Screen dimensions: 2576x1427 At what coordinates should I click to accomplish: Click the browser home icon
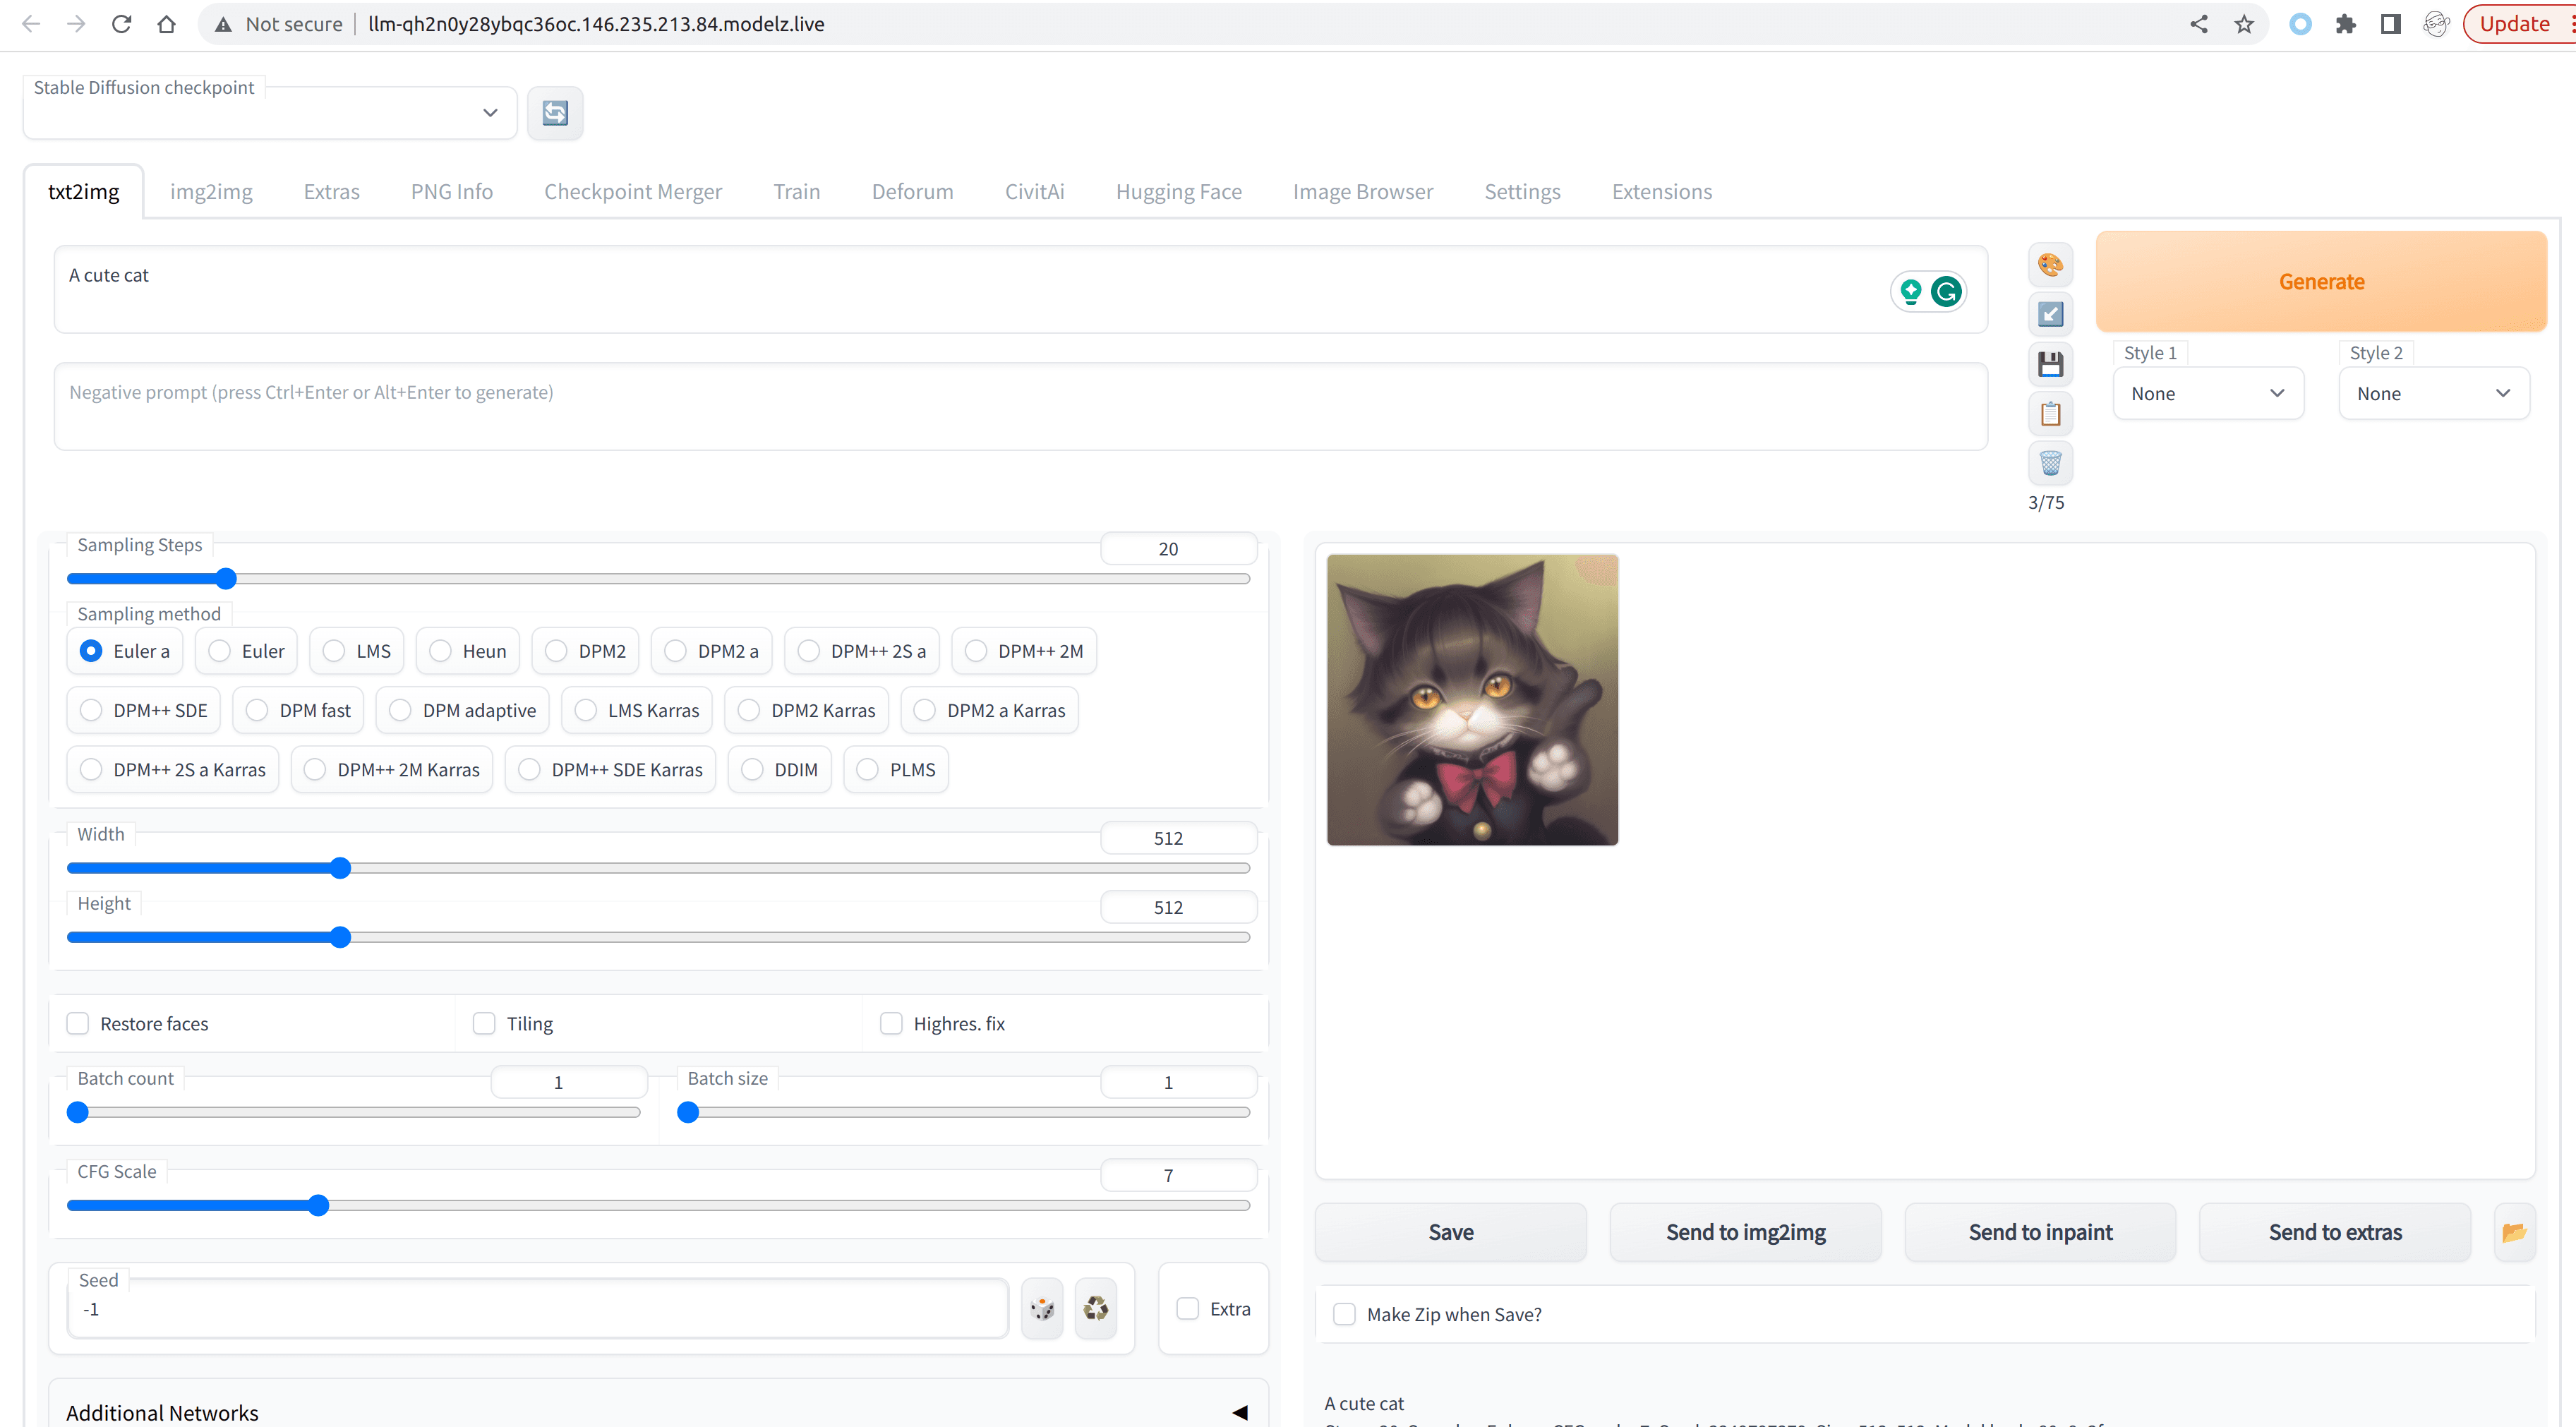pos(166,24)
